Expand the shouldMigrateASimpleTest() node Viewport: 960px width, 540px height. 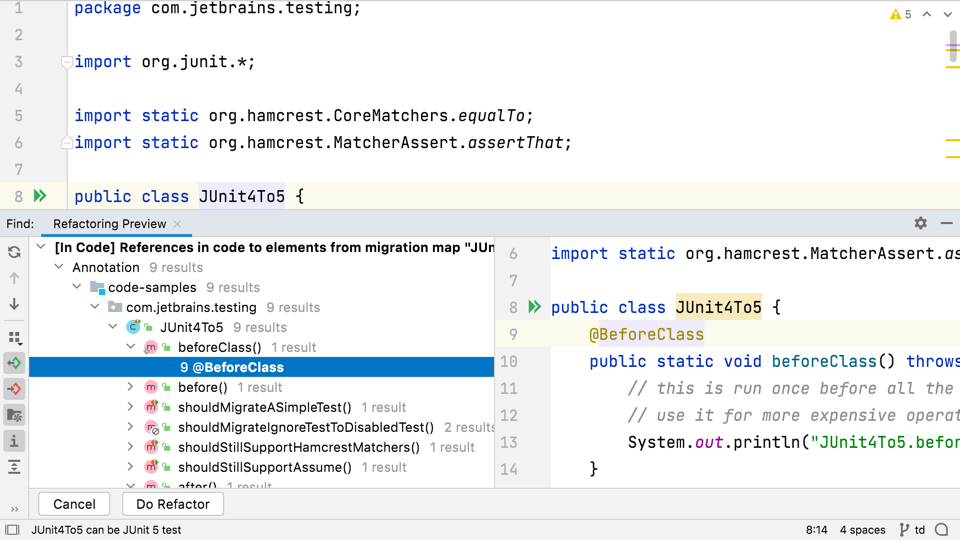[131, 407]
